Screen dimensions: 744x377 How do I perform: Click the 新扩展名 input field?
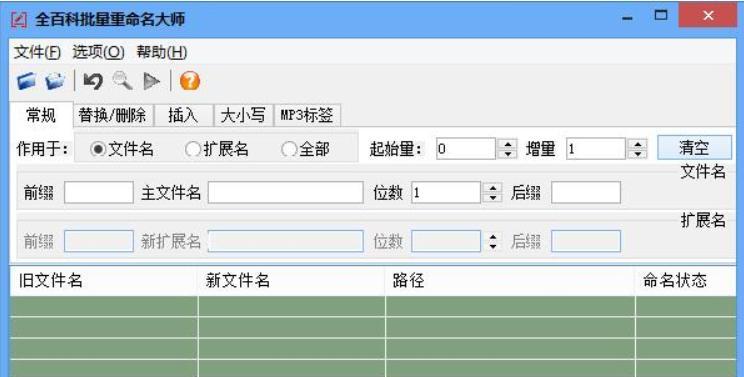(286, 241)
